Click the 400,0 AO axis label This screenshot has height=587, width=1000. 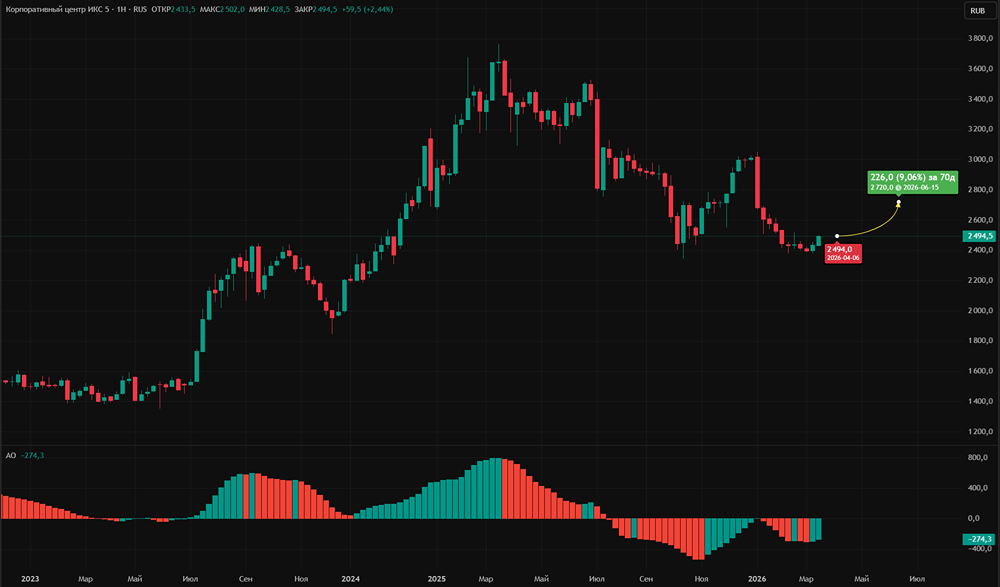pos(978,488)
